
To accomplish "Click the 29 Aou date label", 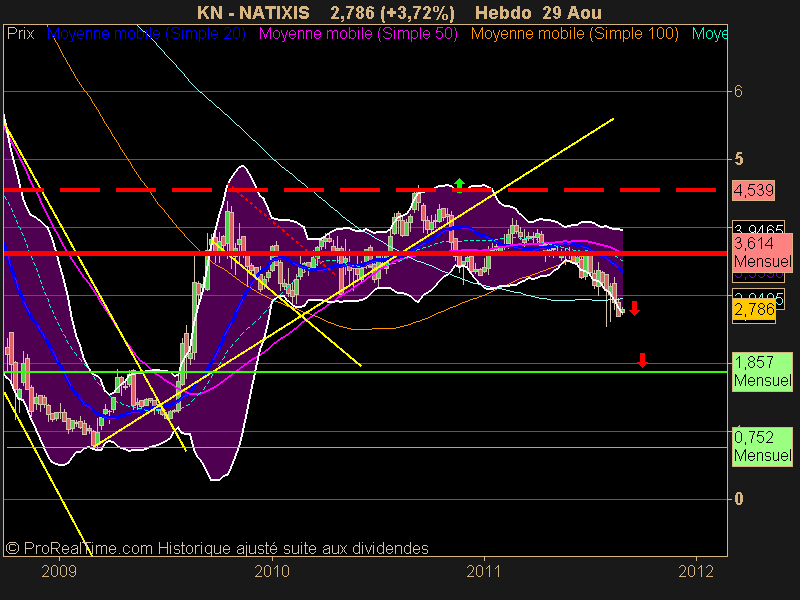I will (572, 12).
